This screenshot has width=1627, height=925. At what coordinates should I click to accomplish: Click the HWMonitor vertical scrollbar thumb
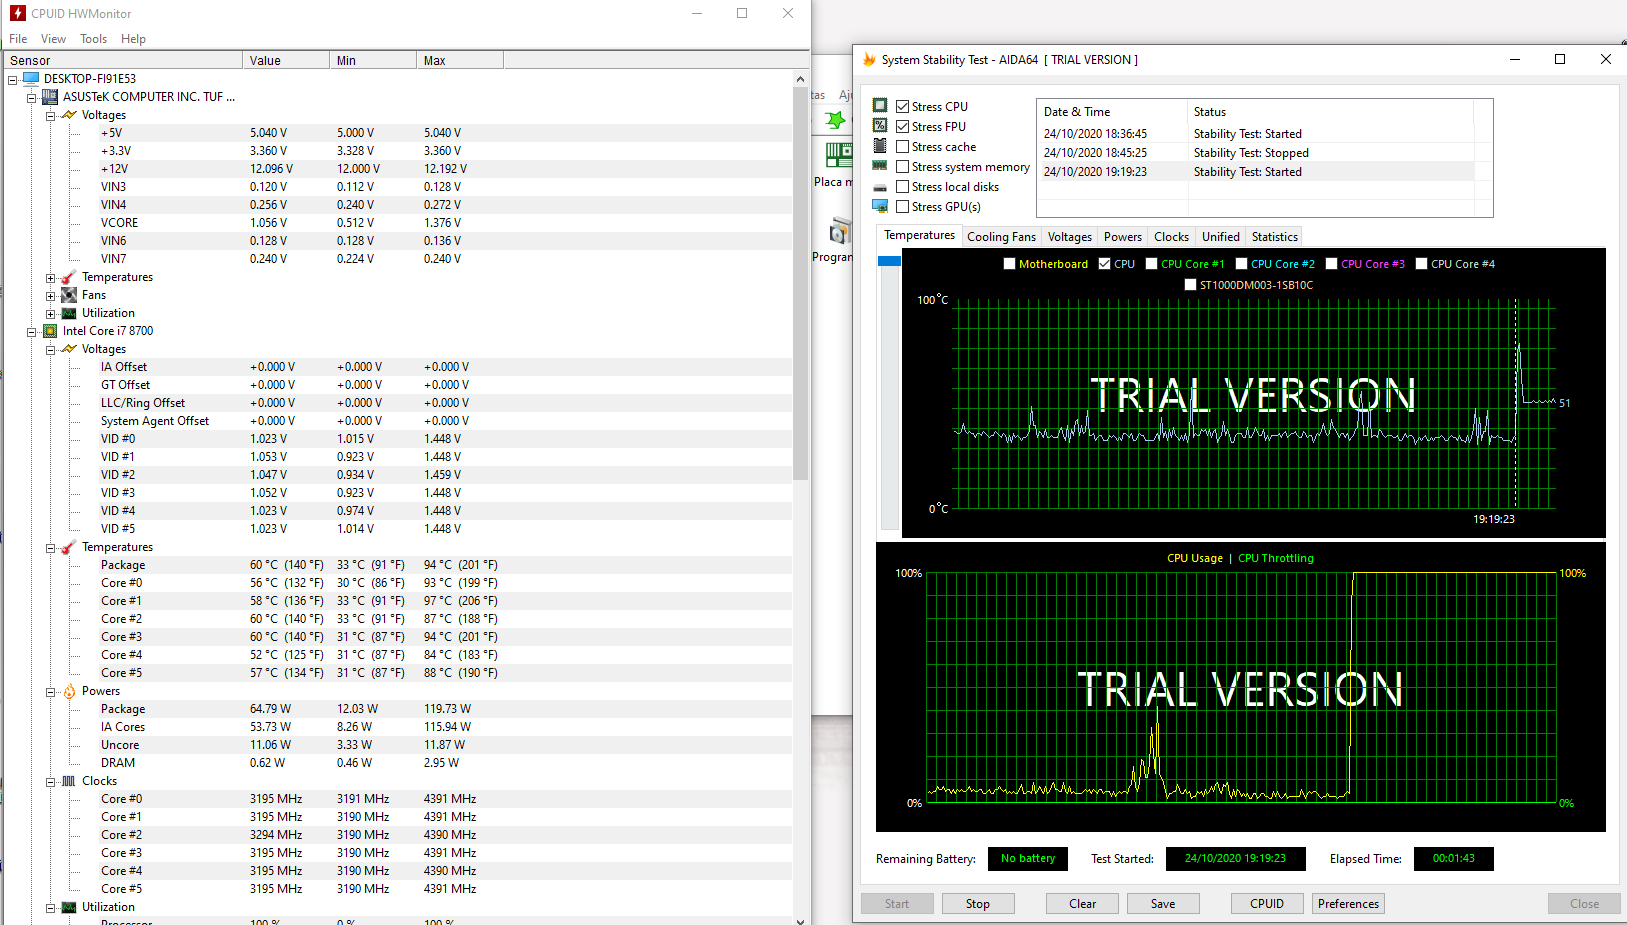click(800, 284)
